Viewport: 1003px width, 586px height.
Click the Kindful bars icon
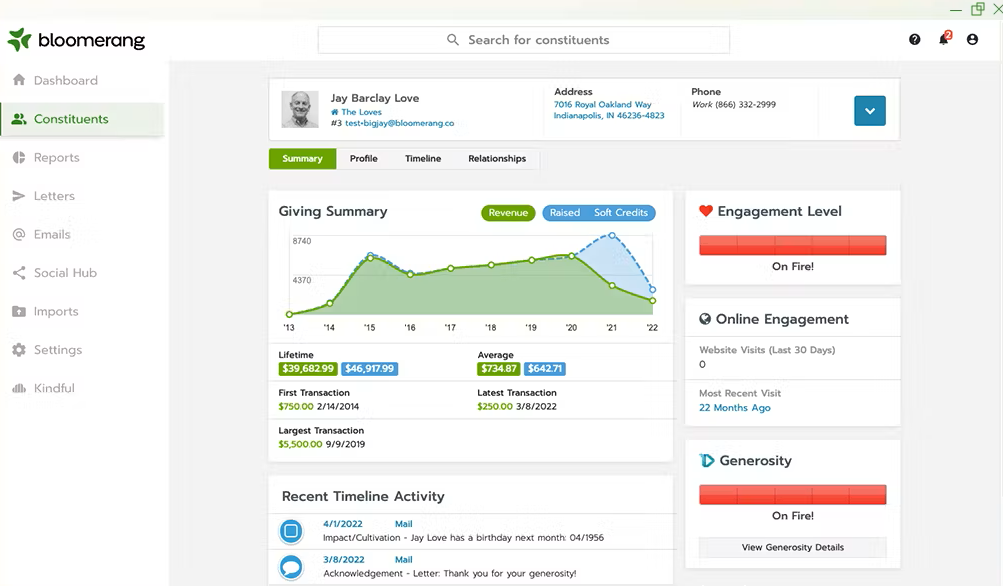pyautogui.click(x=19, y=388)
